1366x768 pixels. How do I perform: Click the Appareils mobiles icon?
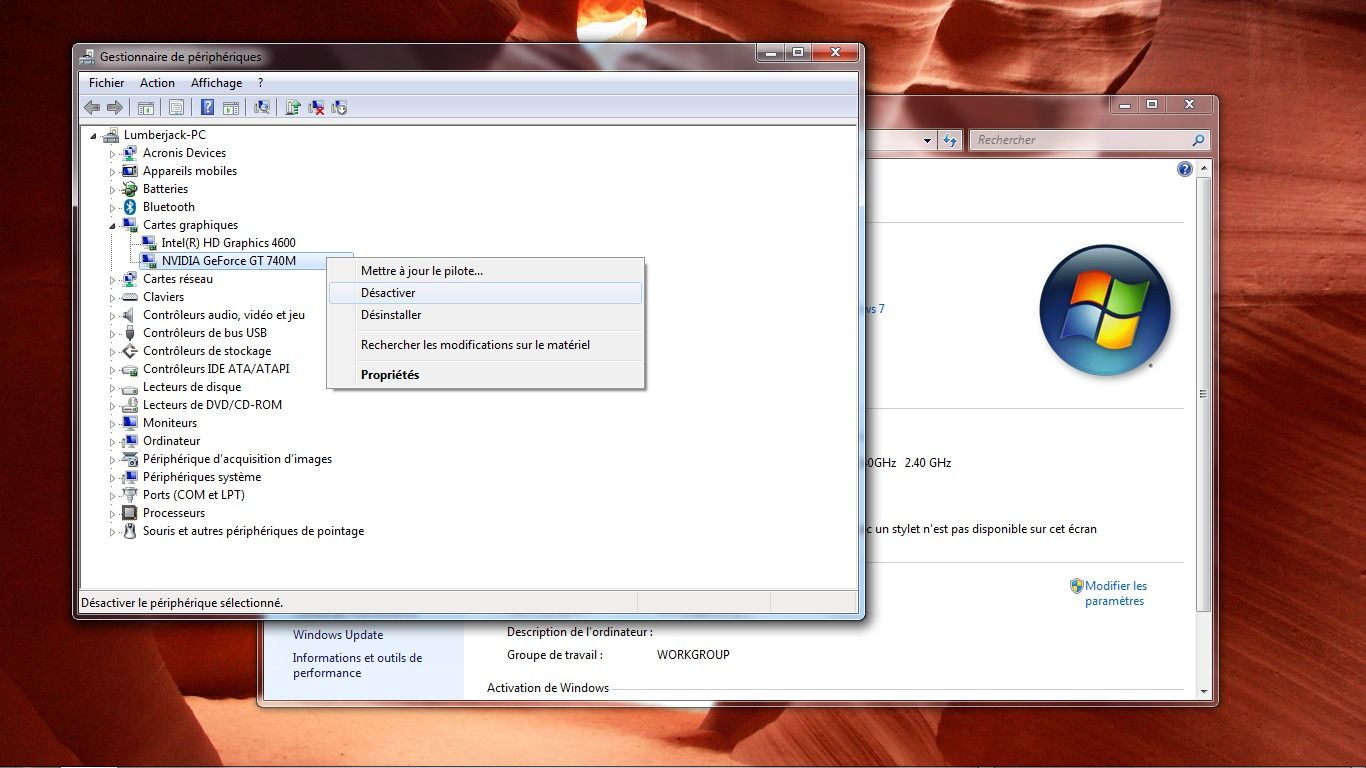(x=129, y=171)
